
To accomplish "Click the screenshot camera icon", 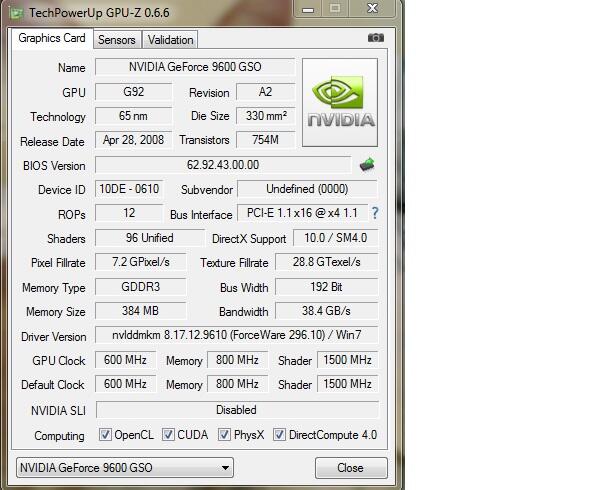I will click(x=376, y=38).
